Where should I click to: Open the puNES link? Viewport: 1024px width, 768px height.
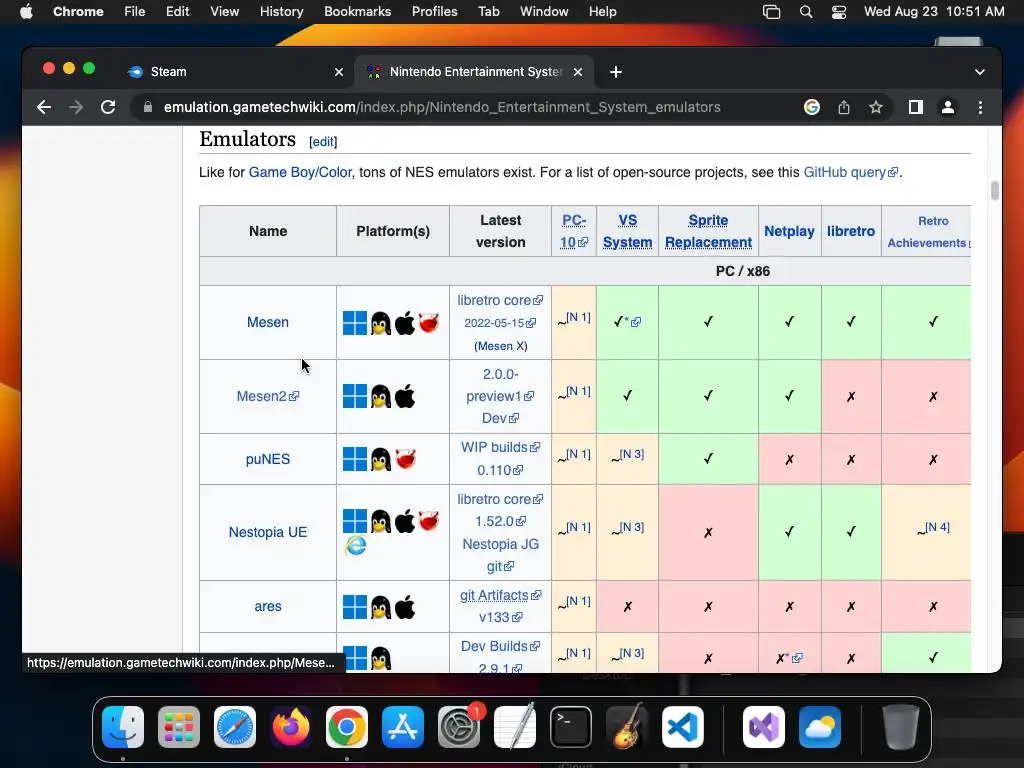[268, 459]
